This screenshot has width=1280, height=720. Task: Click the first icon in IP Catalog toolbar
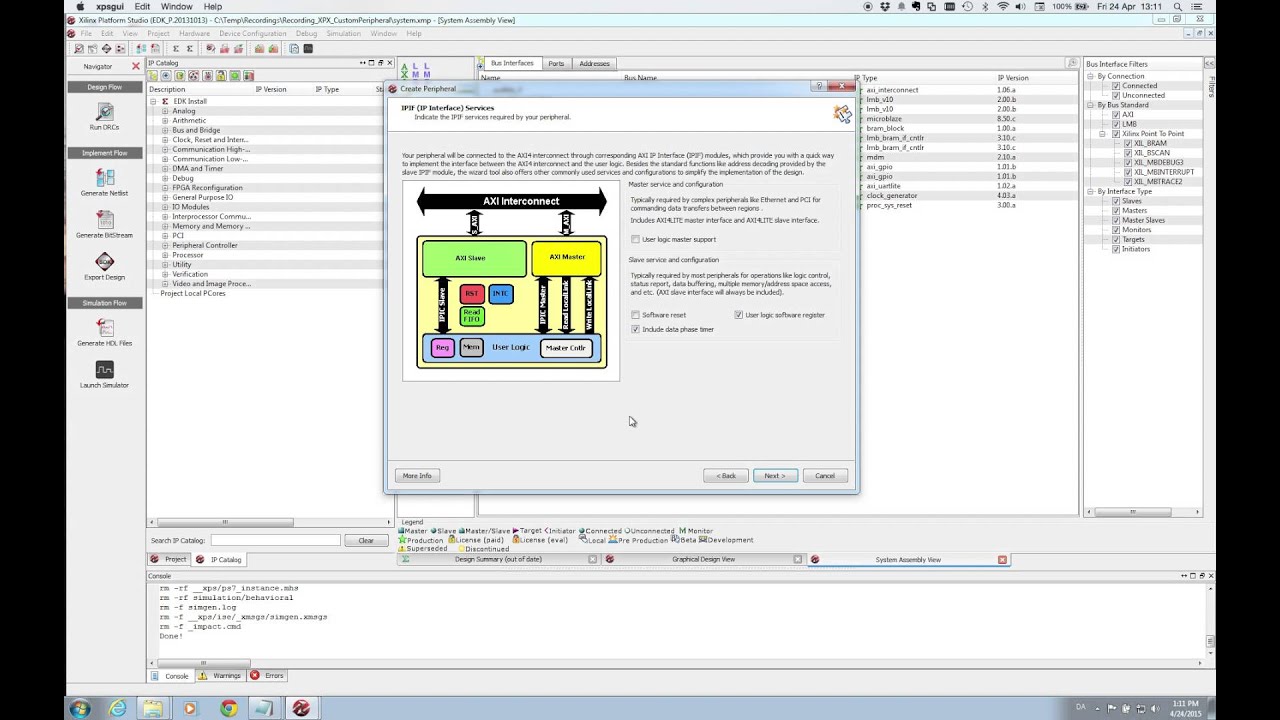click(154, 75)
